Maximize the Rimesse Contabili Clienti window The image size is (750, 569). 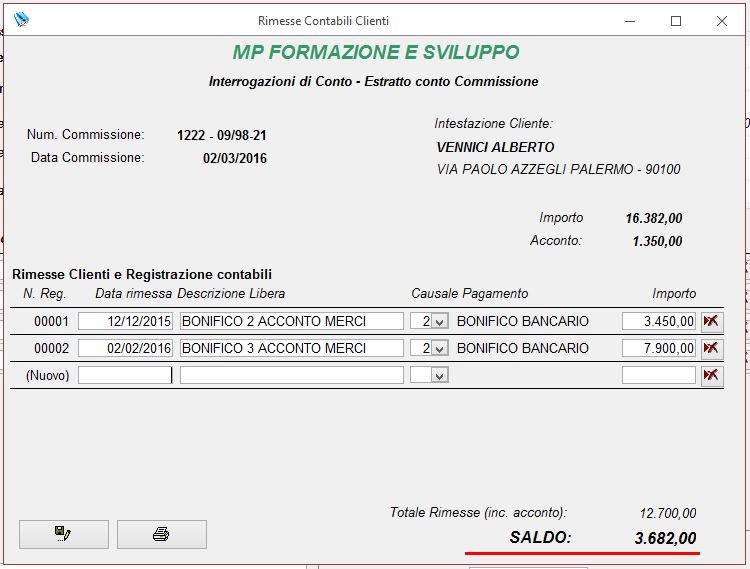click(x=676, y=21)
